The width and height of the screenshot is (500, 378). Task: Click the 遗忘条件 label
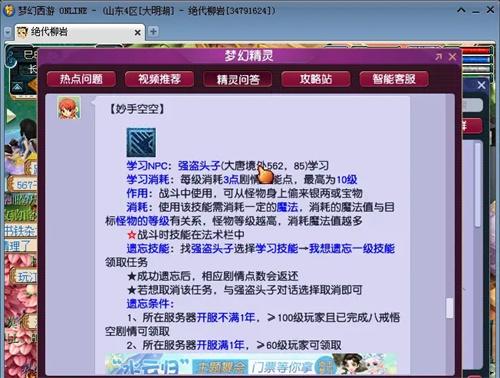150,304
